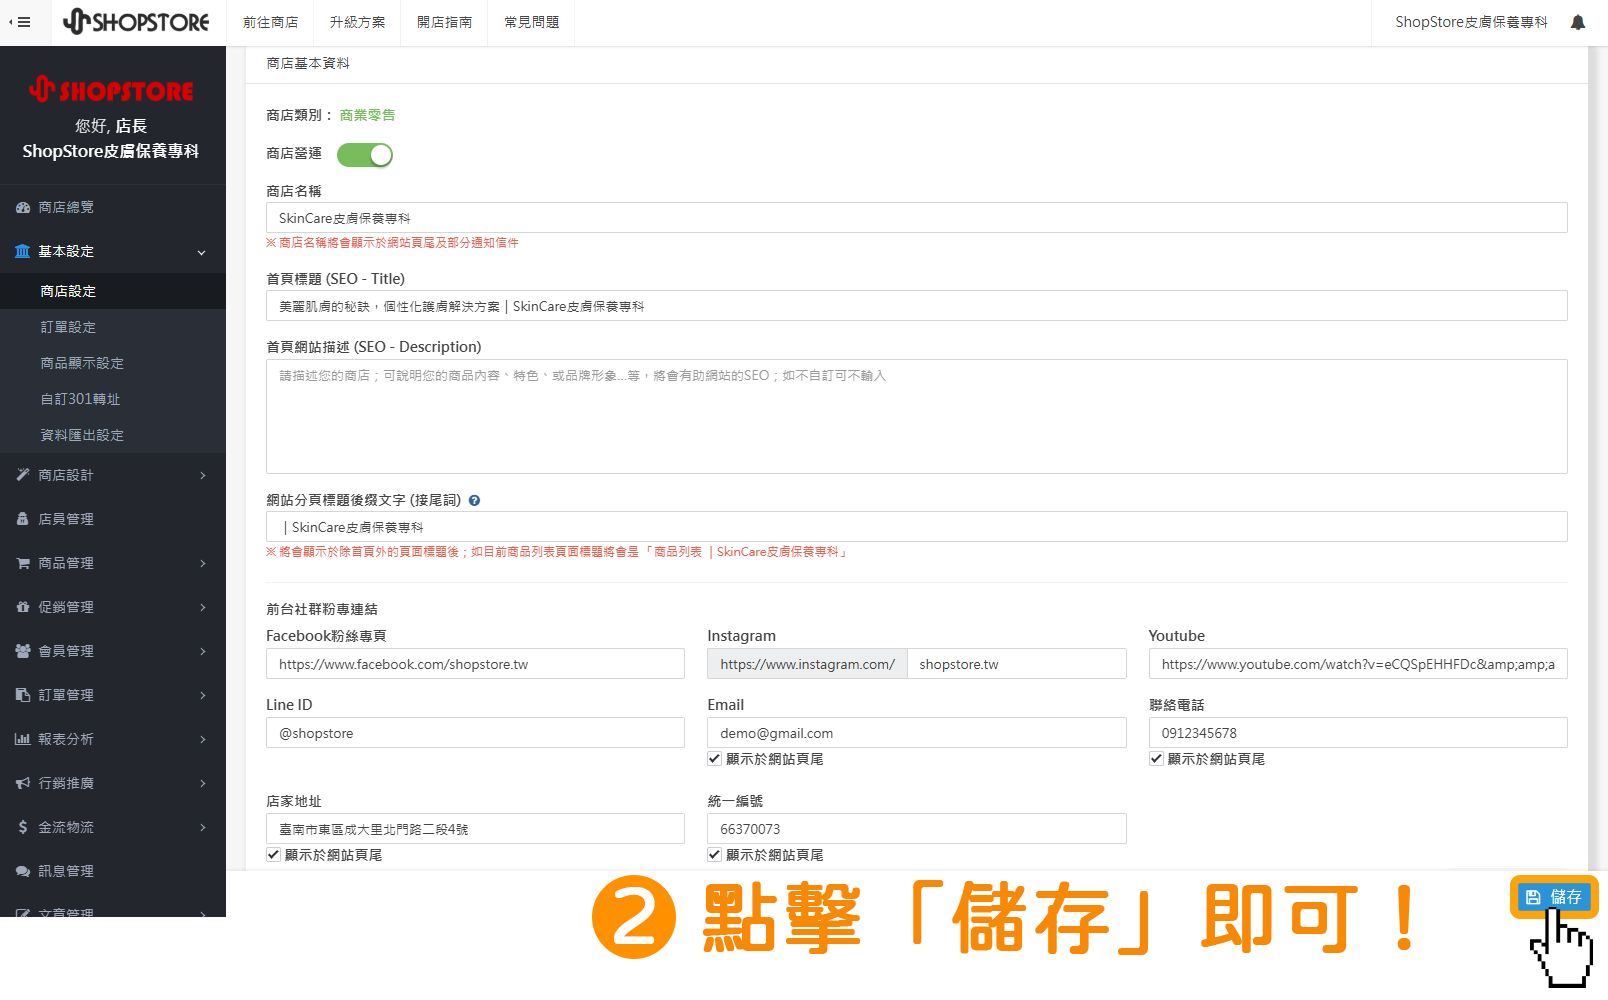The height and width of the screenshot is (1000, 1608).
Task: Click the SHOPSTORE logo in the sidebar
Action: click(113, 90)
